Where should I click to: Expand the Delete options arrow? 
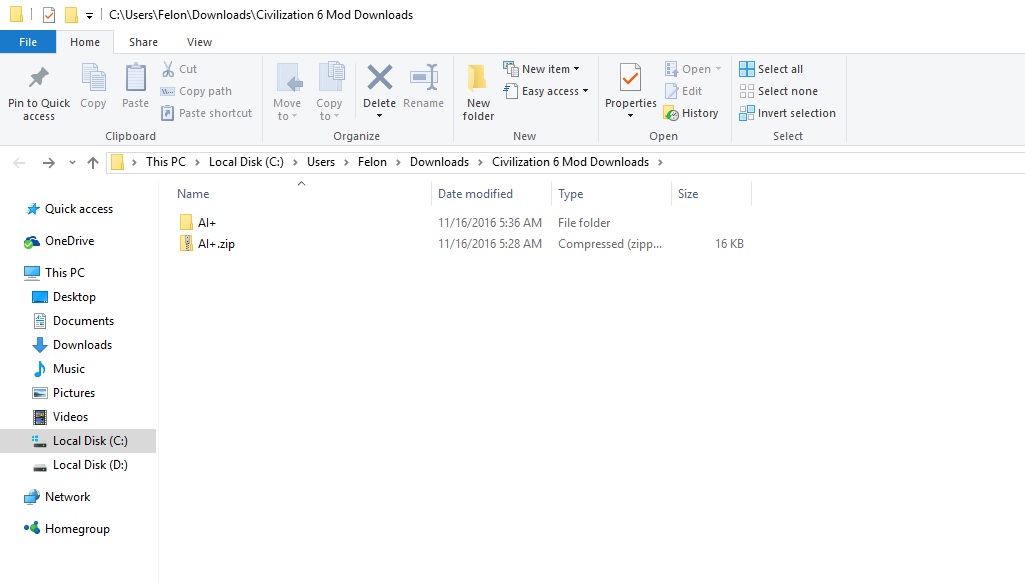tap(379, 116)
